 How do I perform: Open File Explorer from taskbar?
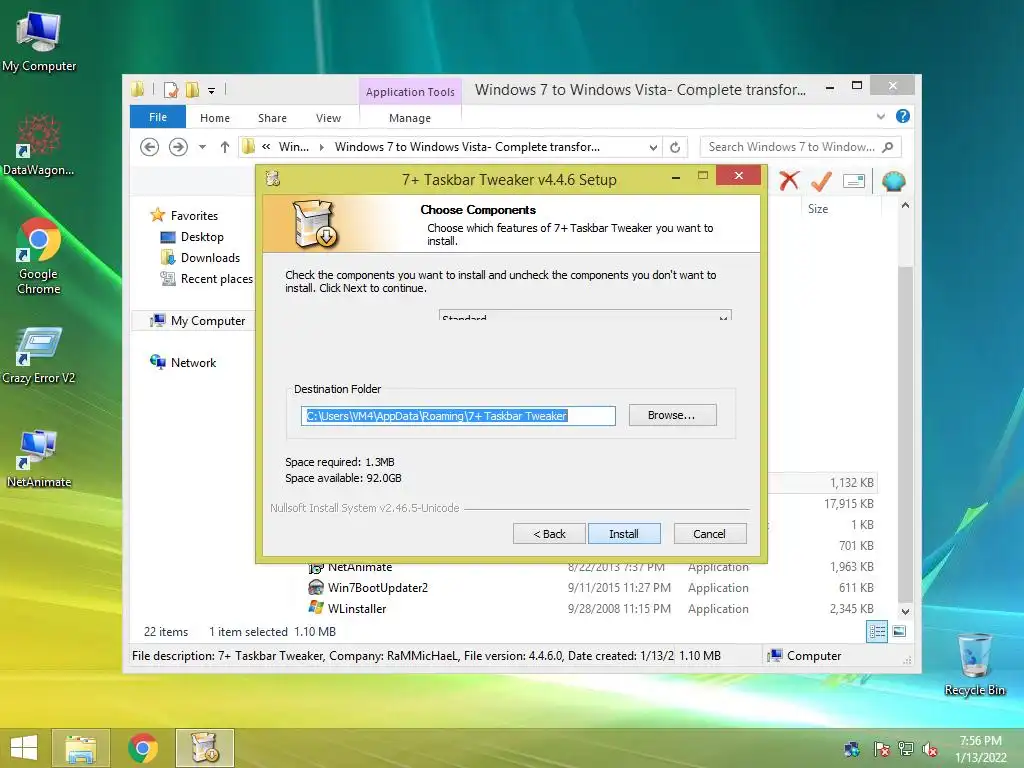coord(81,748)
